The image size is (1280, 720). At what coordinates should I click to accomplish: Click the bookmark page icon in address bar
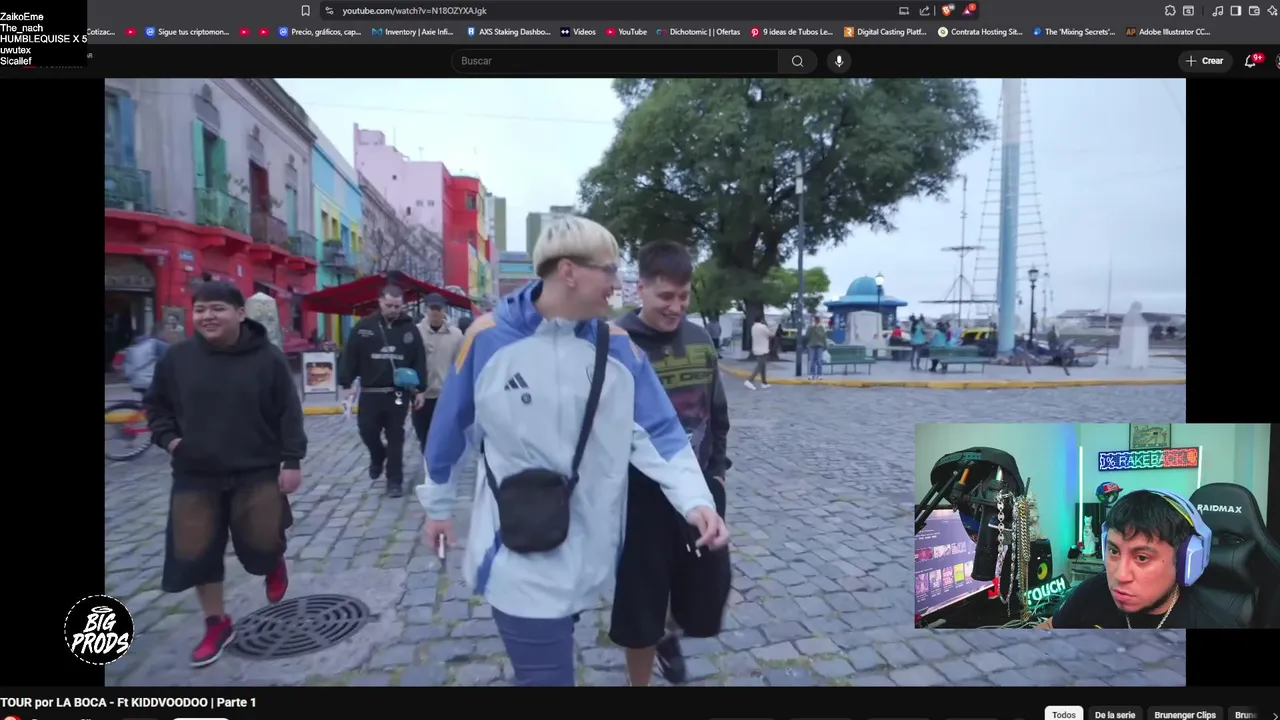(305, 10)
